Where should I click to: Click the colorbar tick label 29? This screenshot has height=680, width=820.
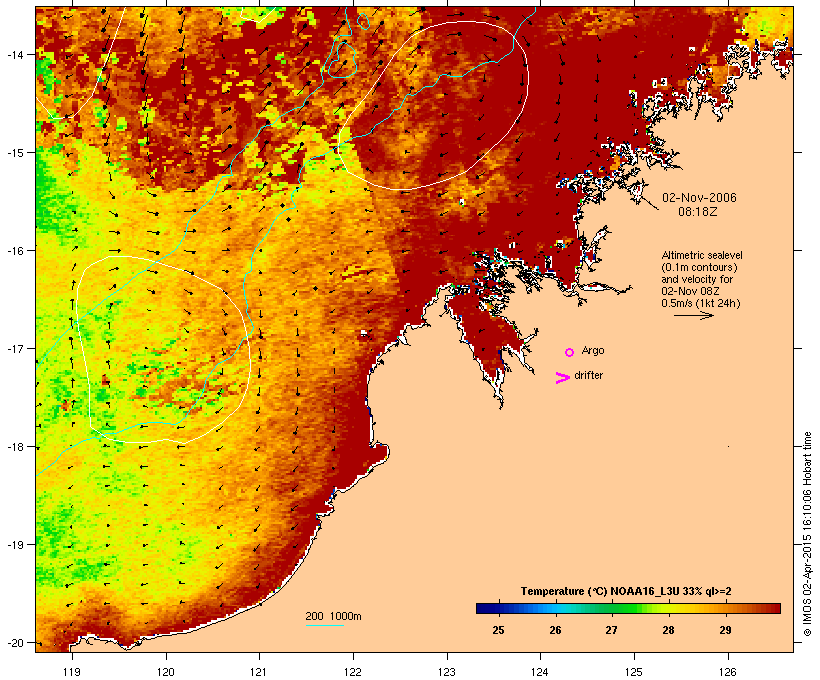coord(725,630)
